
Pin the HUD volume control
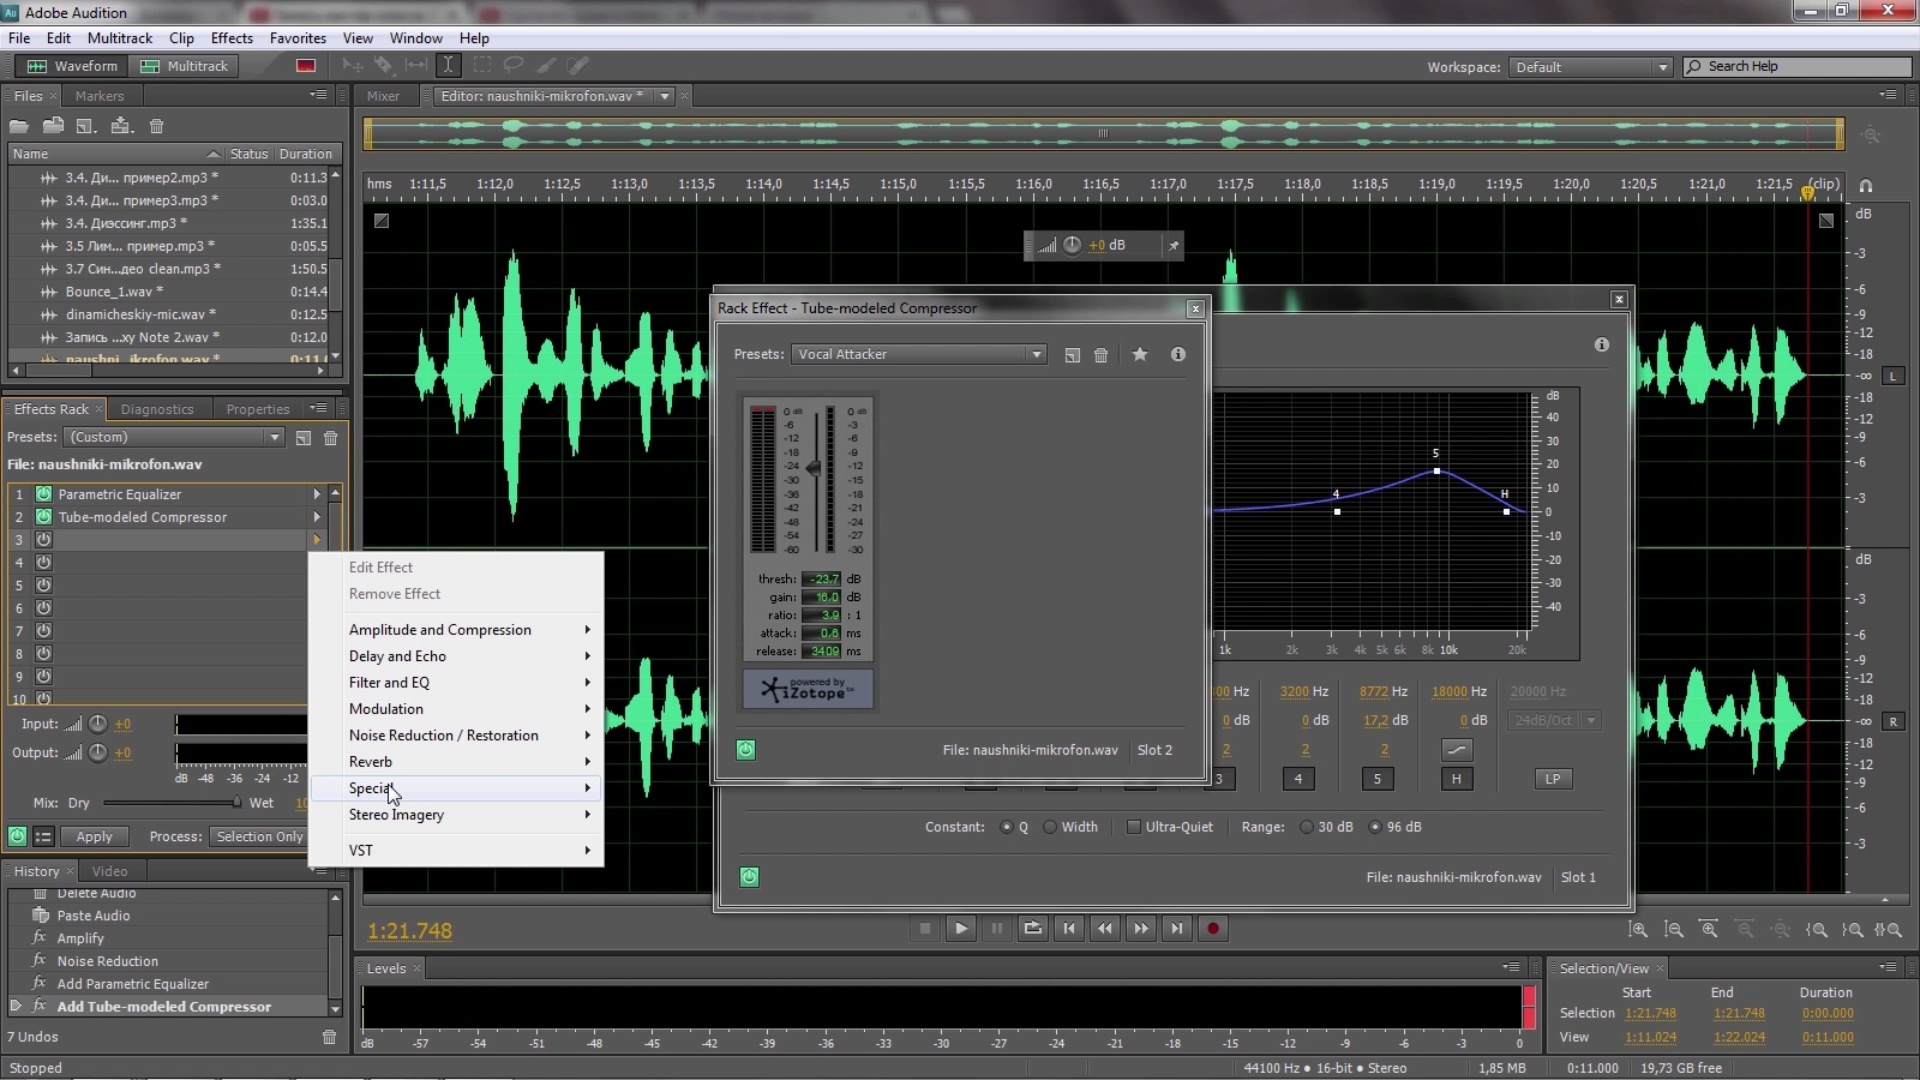1173,245
